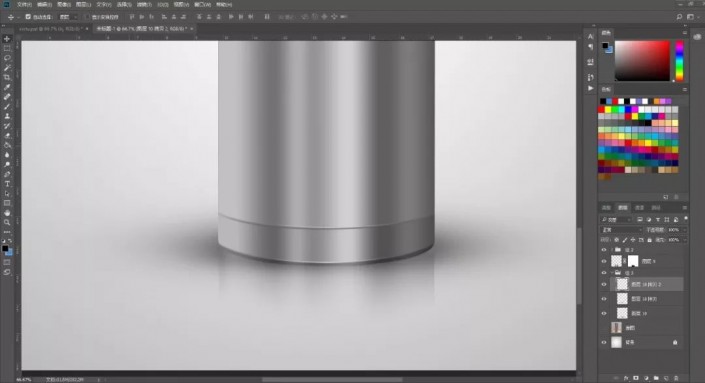Select the Magic Wand tool
Viewport: 705px width, 383px height.
click(7, 68)
